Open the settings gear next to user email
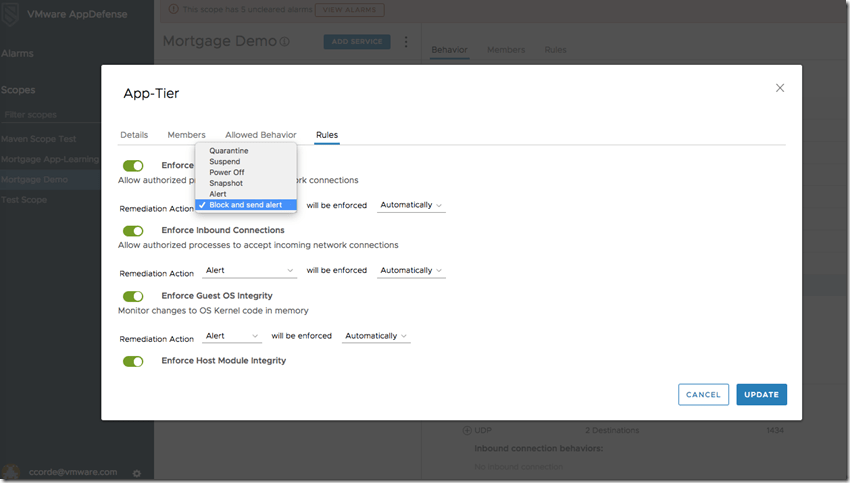Screen dimensions: 850x483 click(x=137, y=472)
